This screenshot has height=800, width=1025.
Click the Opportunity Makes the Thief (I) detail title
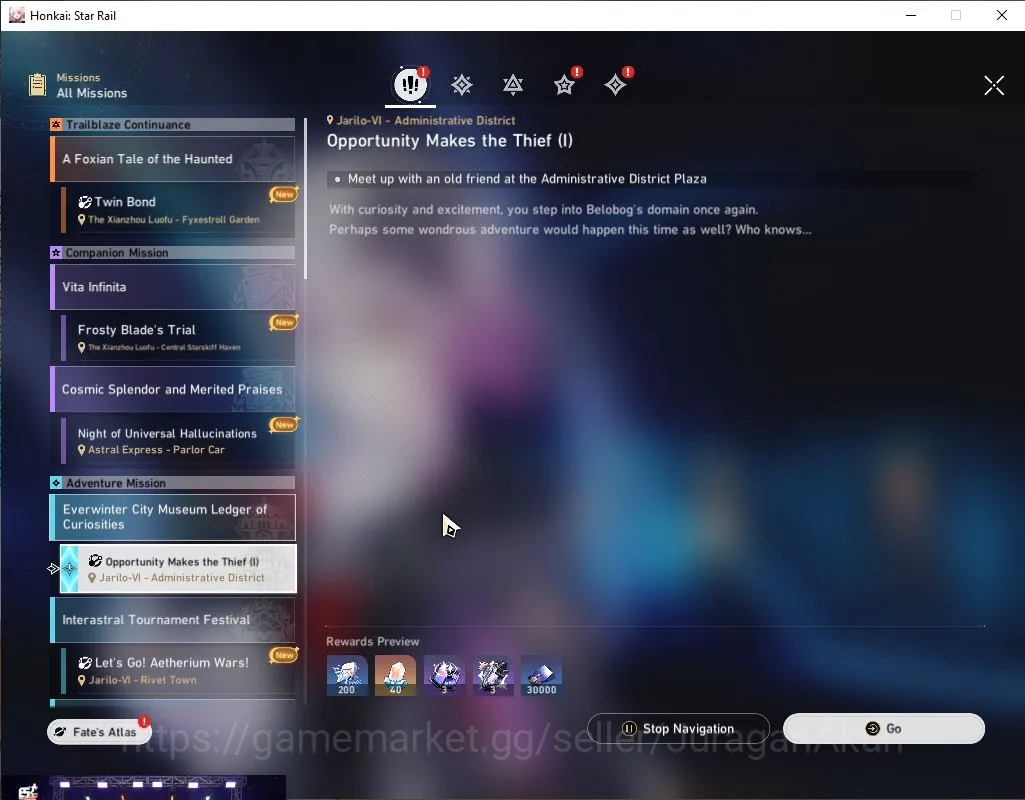[x=450, y=141]
